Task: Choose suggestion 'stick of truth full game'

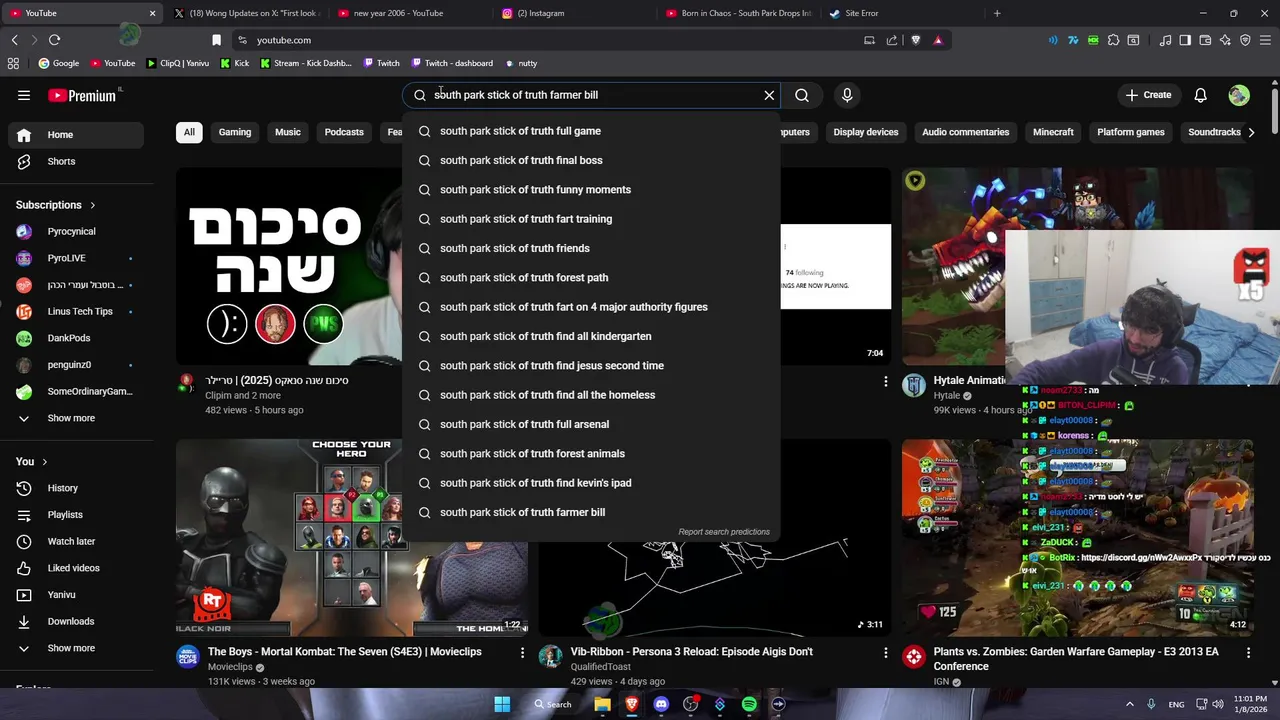Action: pyautogui.click(x=590, y=131)
